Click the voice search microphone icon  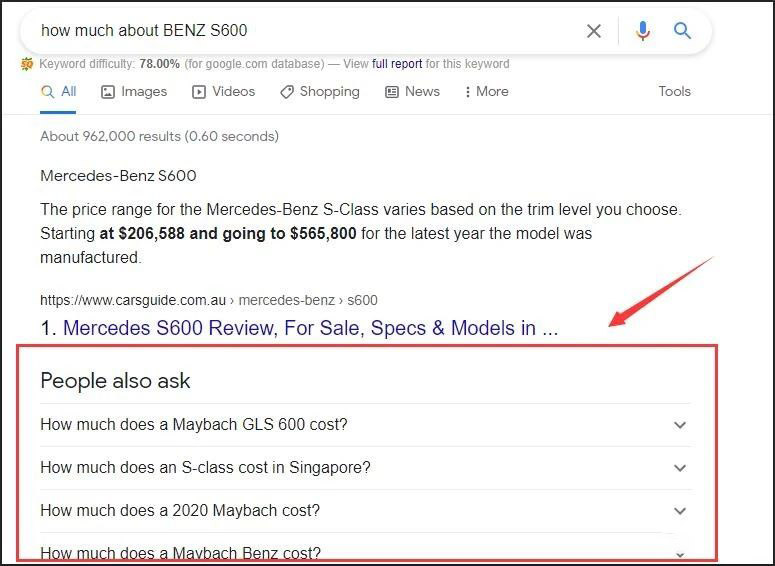642,31
